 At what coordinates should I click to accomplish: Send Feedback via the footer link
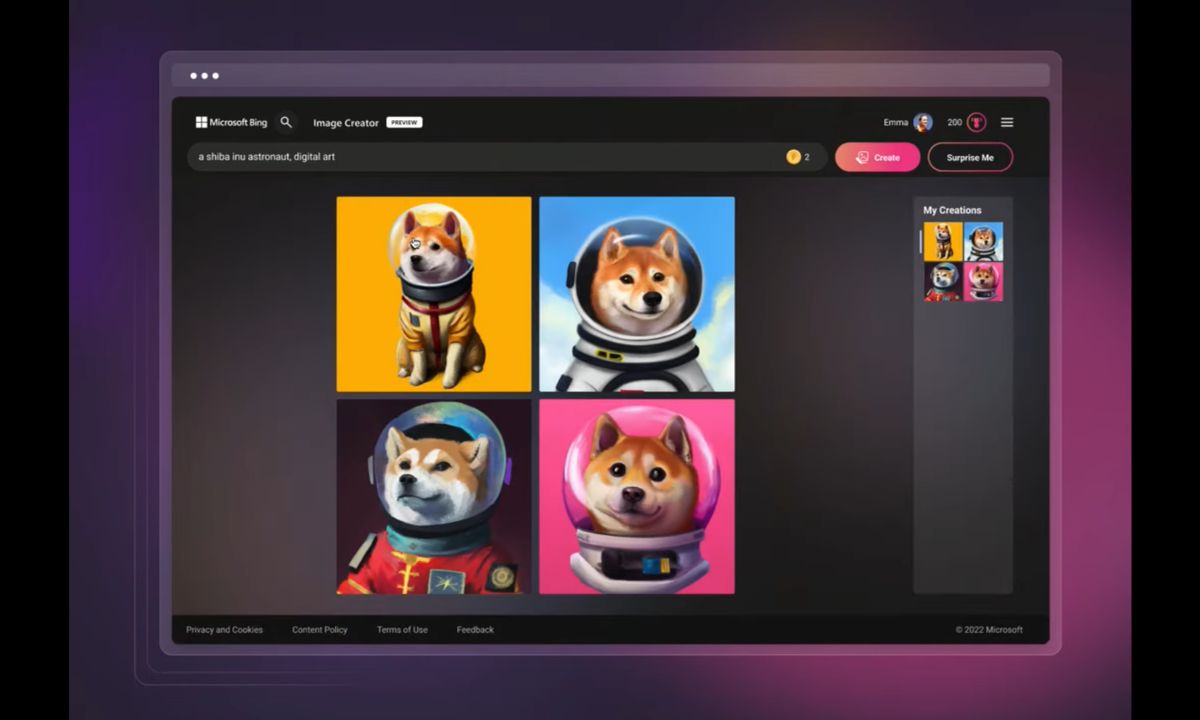point(475,630)
